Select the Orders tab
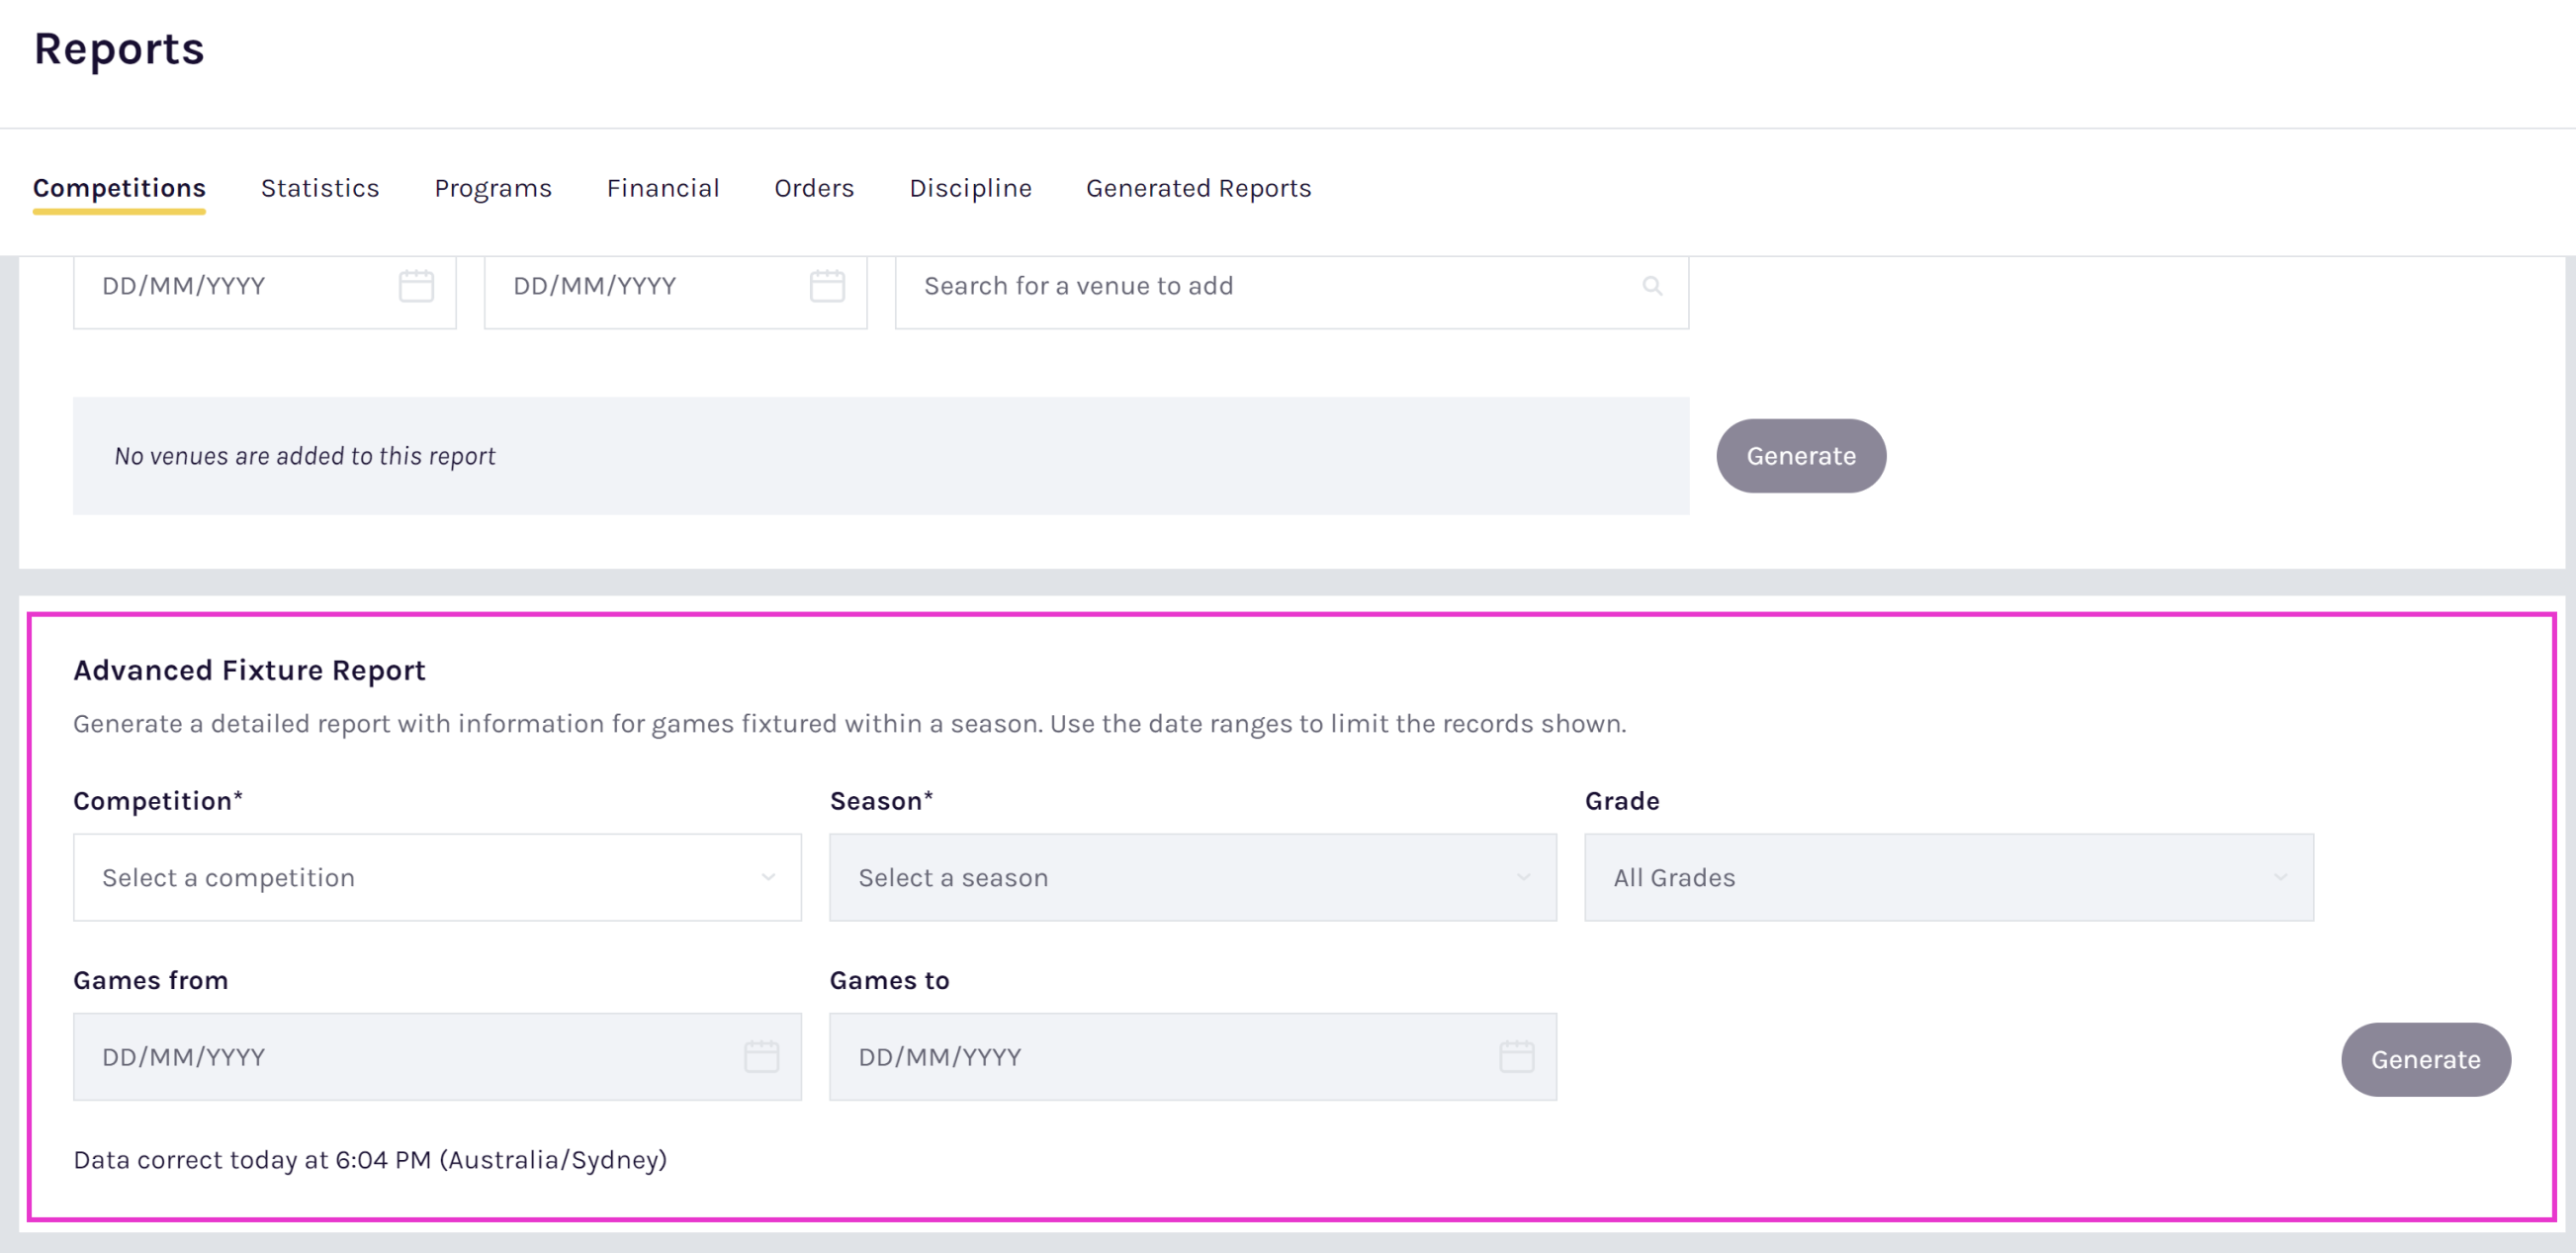This screenshot has width=2576, height=1253. coord(814,188)
